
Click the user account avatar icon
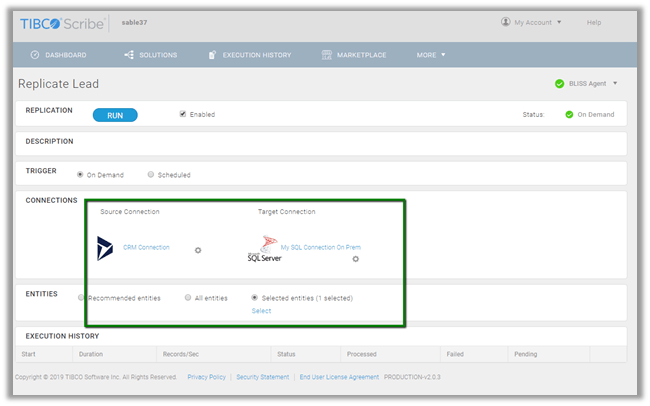coord(506,22)
